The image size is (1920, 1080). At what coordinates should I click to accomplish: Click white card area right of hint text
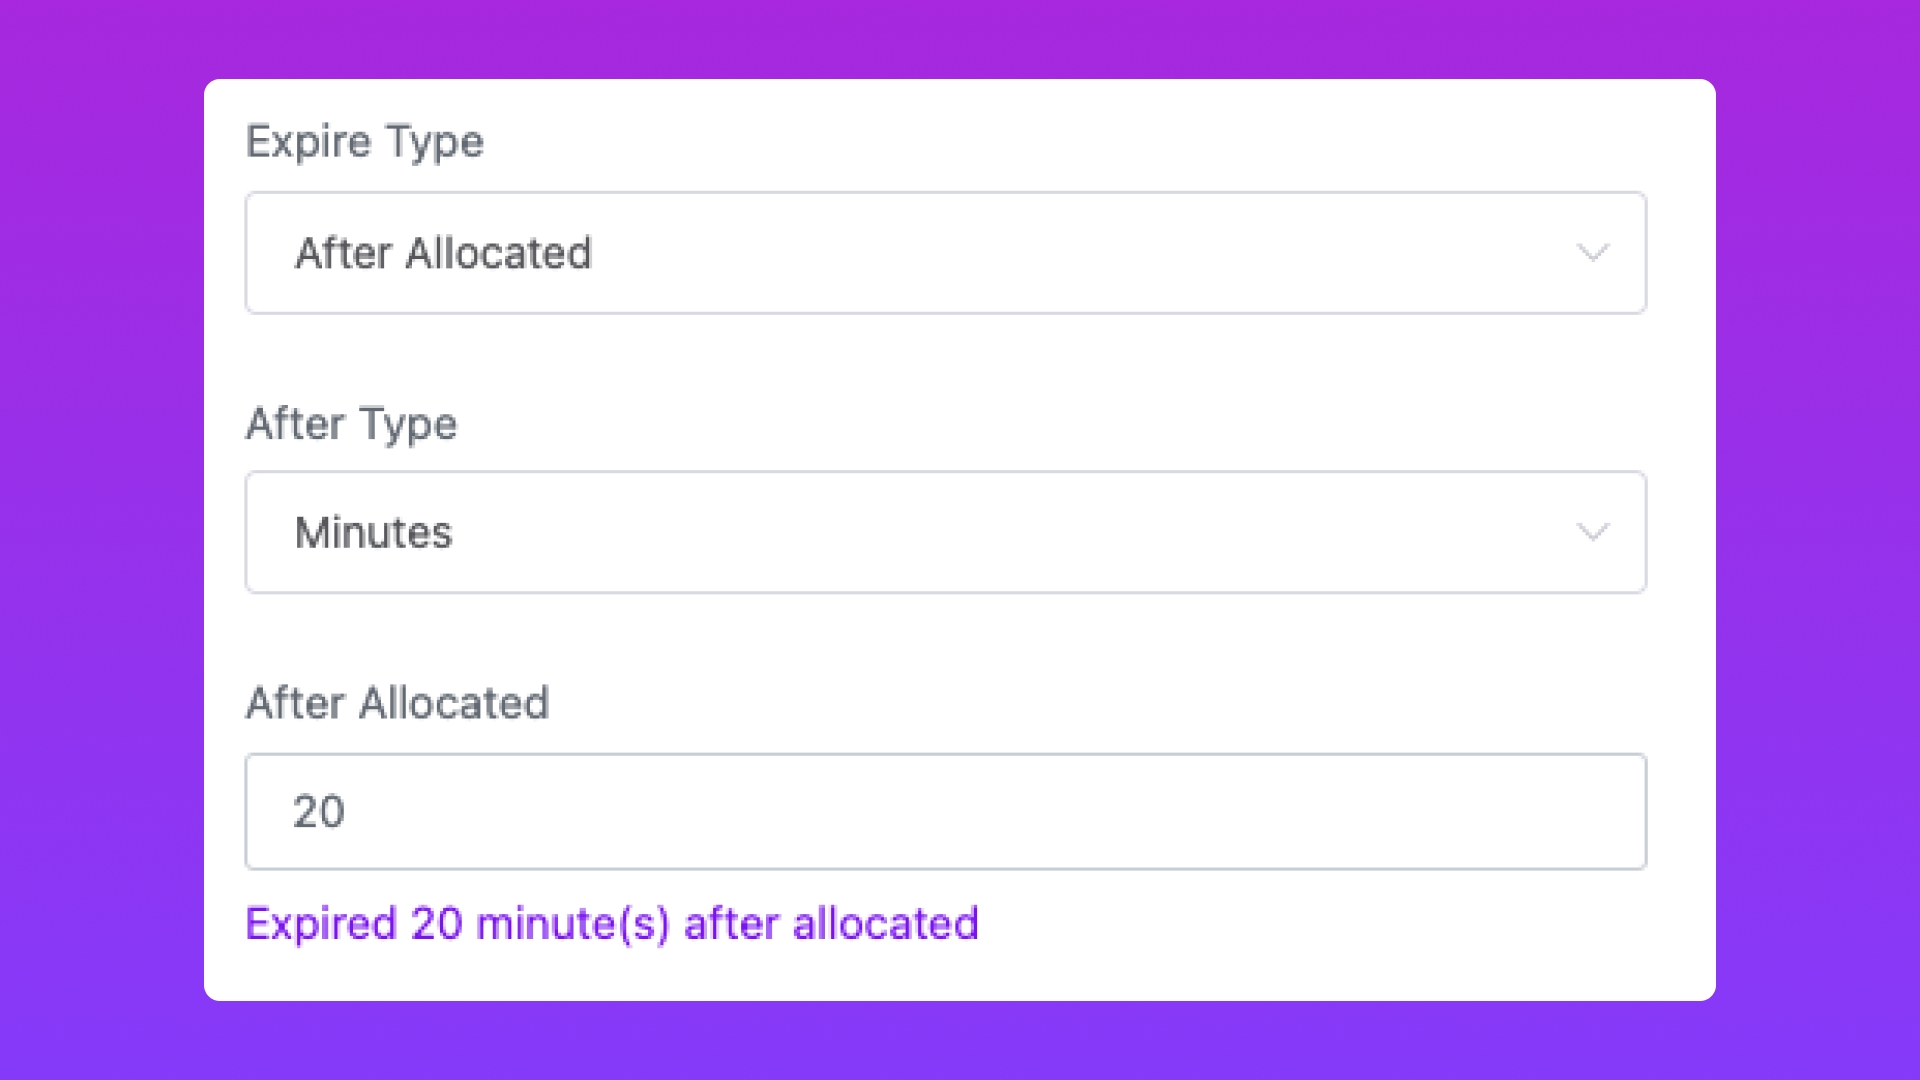[1350, 925]
